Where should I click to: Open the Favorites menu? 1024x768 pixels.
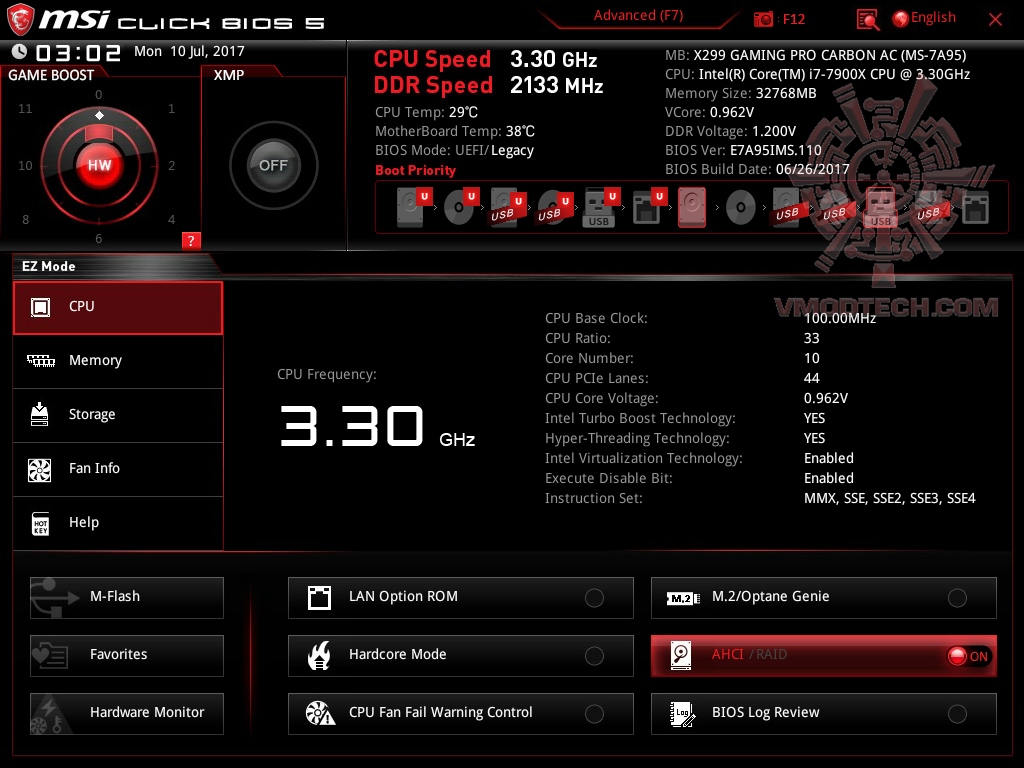[x=127, y=655]
